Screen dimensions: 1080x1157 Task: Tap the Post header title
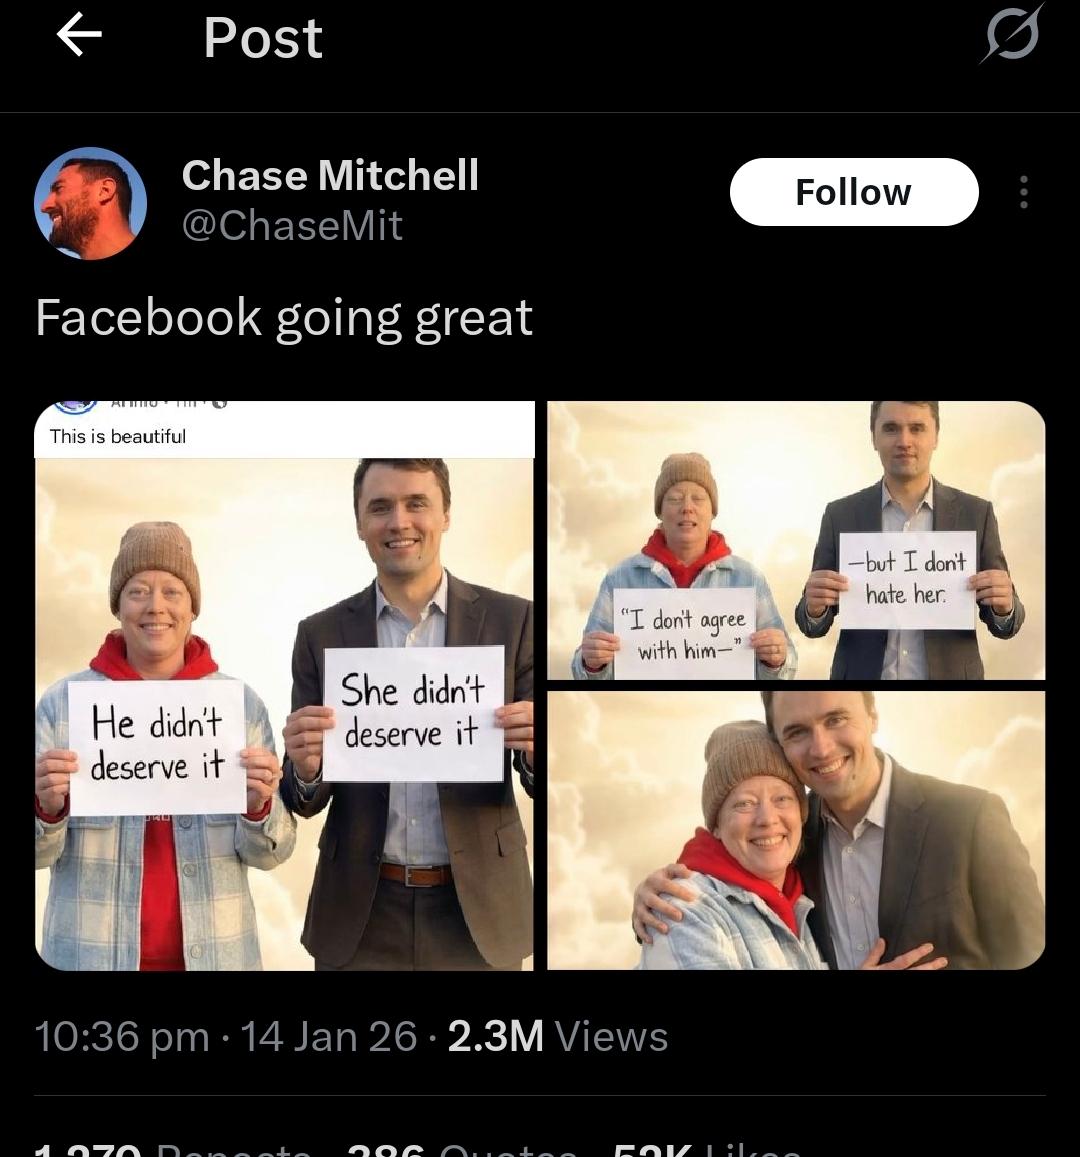click(263, 38)
